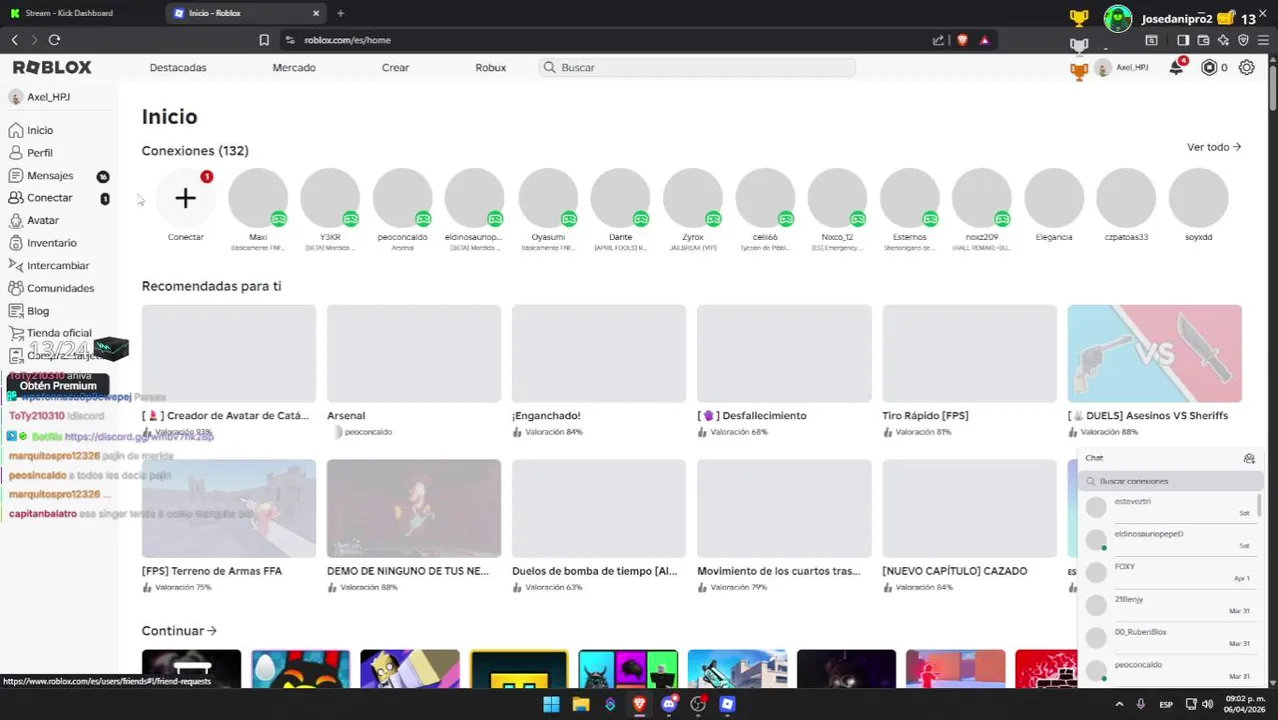Image resolution: width=1278 pixels, height=720 pixels.
Task: Select friend Dante in Conexiones
Action: pos(620,207)
